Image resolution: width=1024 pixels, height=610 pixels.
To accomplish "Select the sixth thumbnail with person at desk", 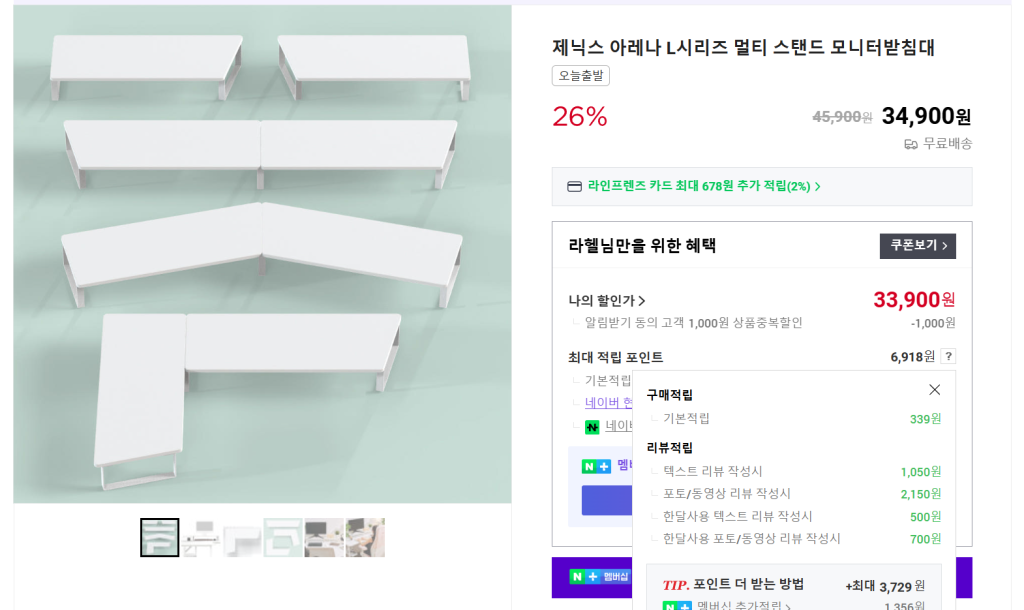I will pos(365,538).
